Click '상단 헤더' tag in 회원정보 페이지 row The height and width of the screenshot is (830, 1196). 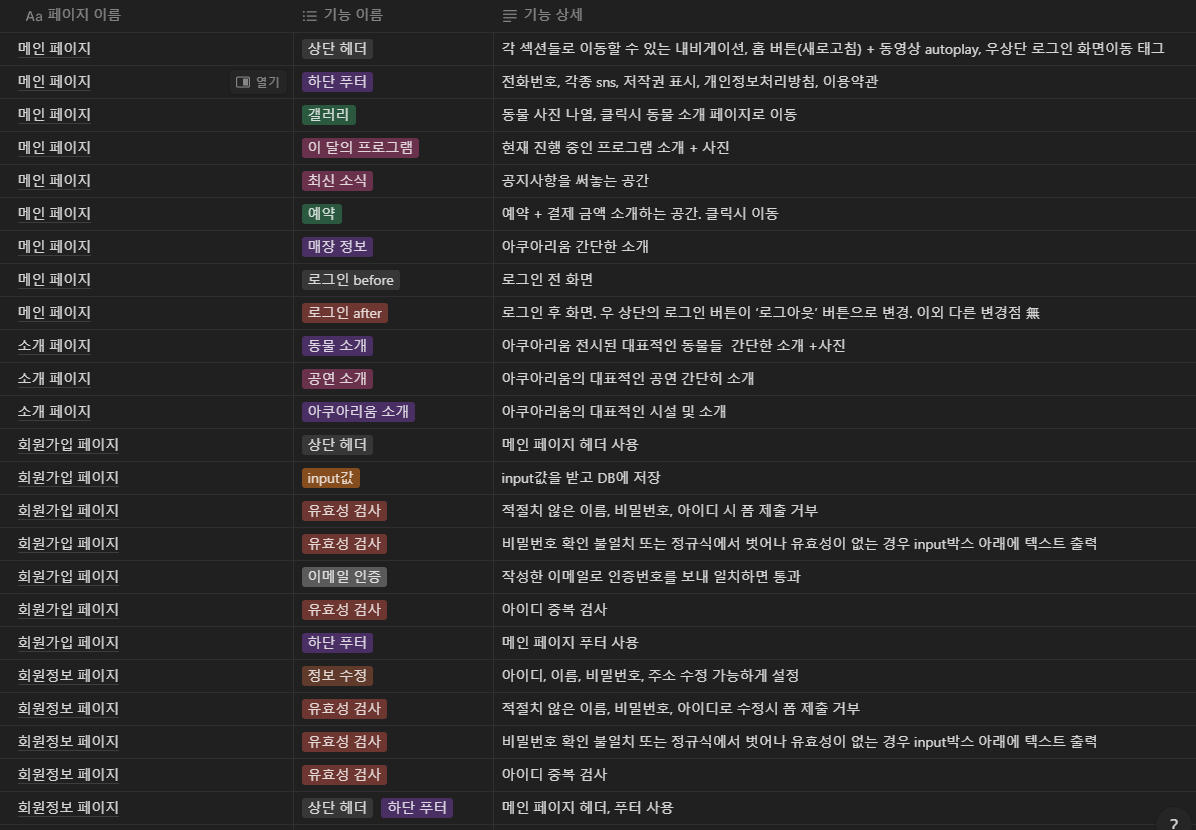point(337,808)
